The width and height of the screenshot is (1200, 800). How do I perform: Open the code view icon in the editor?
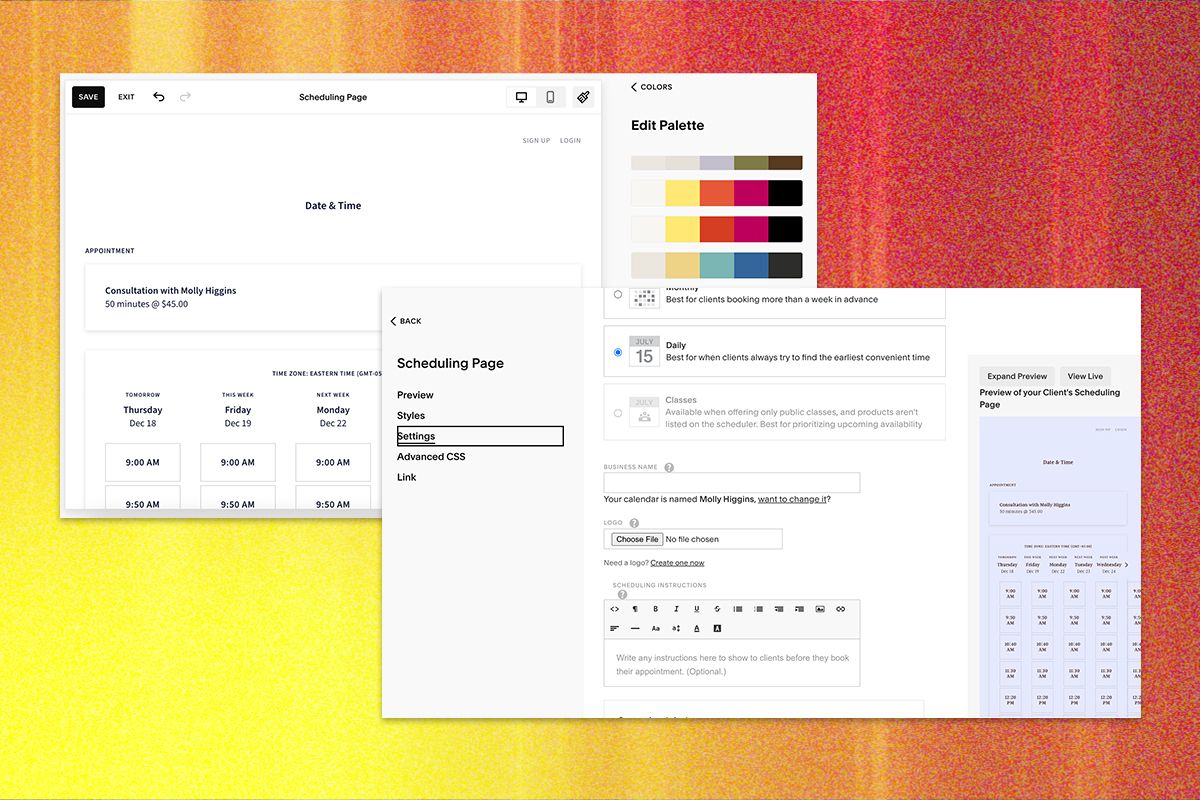[x=613, y=608]
